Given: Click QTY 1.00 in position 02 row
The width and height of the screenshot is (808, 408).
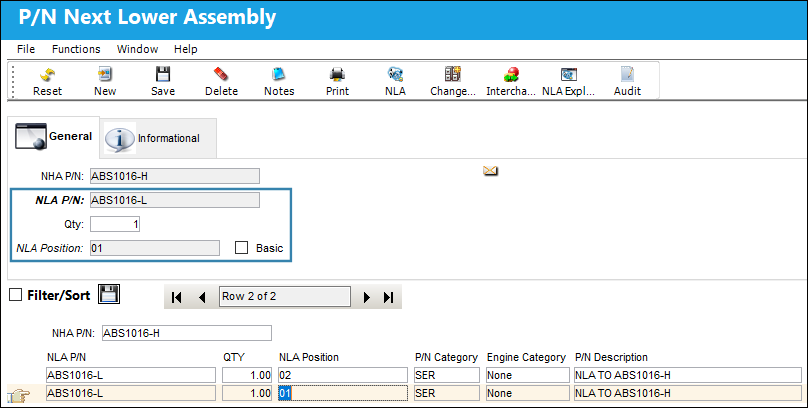Looking at the screenshot, I should click(x=247, y=375).
